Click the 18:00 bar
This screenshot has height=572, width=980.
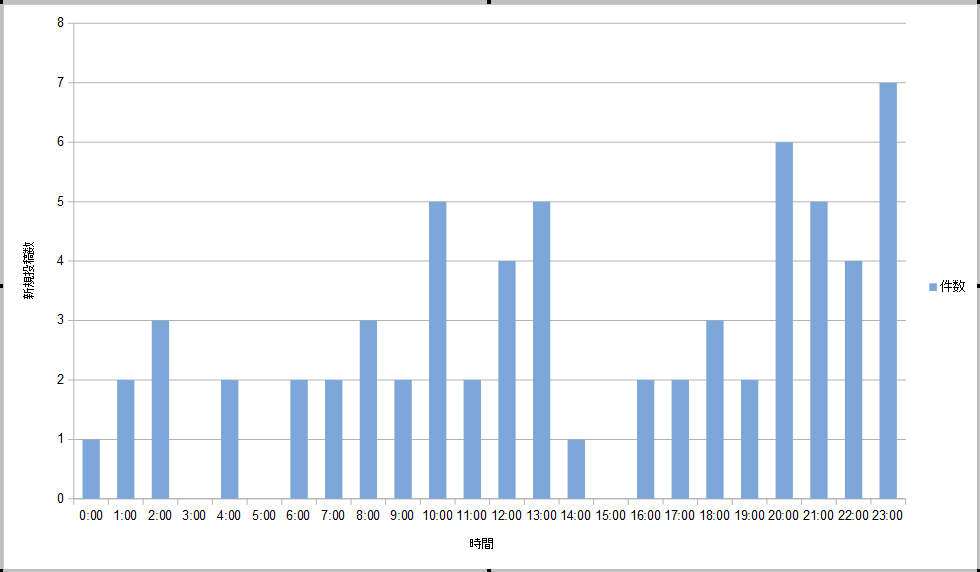(x=715, y=410)
